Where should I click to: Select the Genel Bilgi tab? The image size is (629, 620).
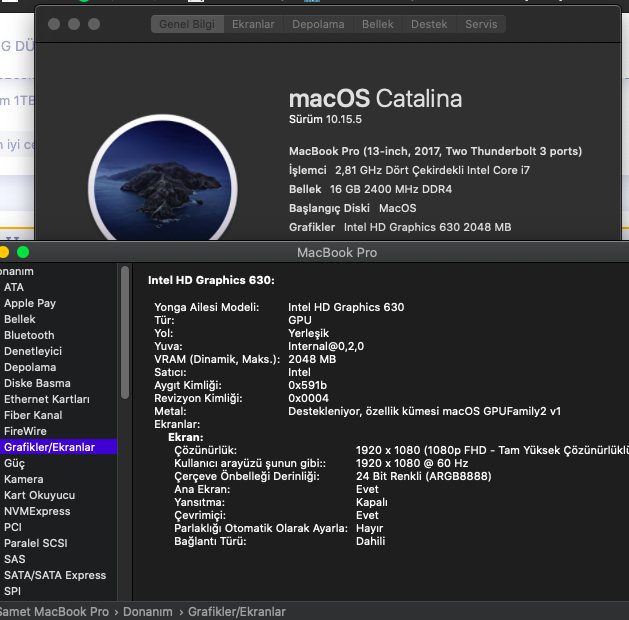coord(188,24)
